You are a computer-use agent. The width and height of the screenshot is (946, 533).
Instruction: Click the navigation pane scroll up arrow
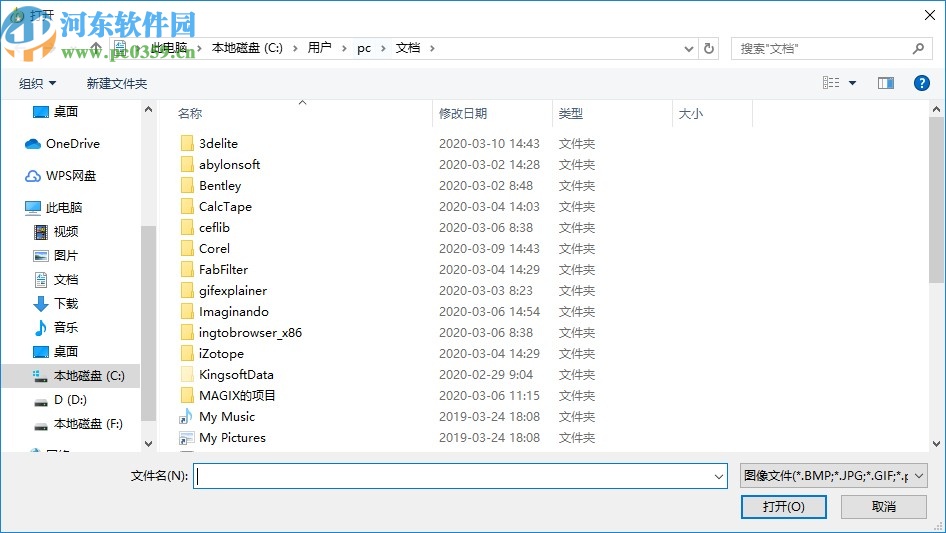148,109
